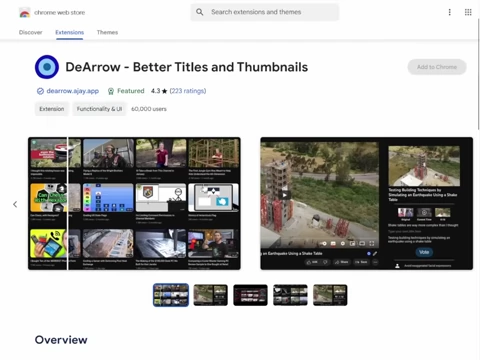Click the Featured label text
Image resolution: width=480 pixels, height=360 pixels.
point(131,91)
